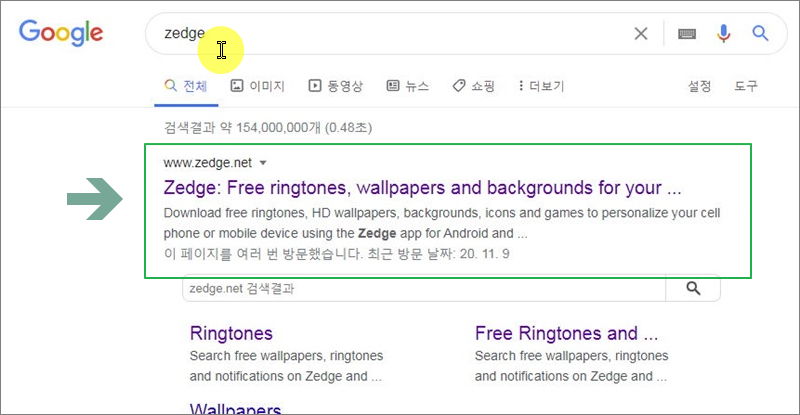800x415 pixels.
Task: Click into the zedge.net 검색결과 site search field
Action: coord(424,288)
